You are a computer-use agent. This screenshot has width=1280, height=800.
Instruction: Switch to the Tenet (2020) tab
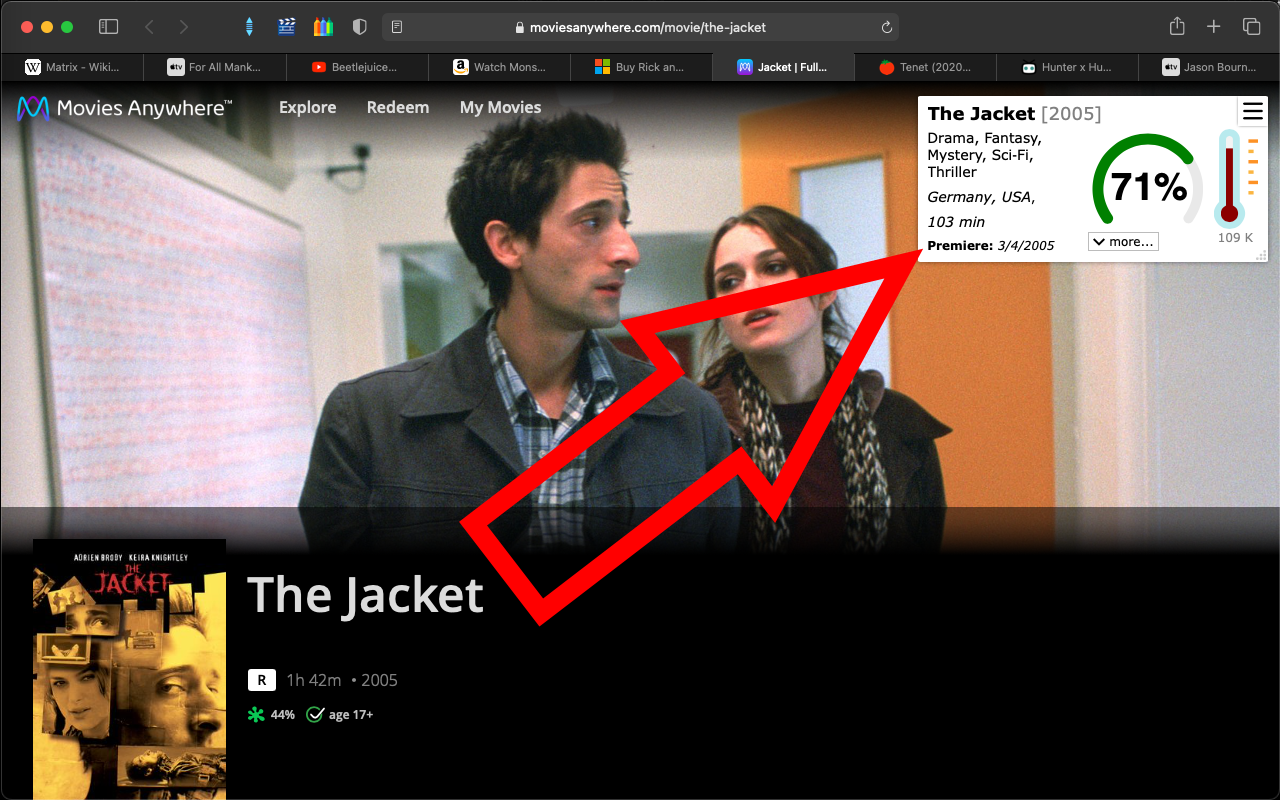(x=925, y=67)
